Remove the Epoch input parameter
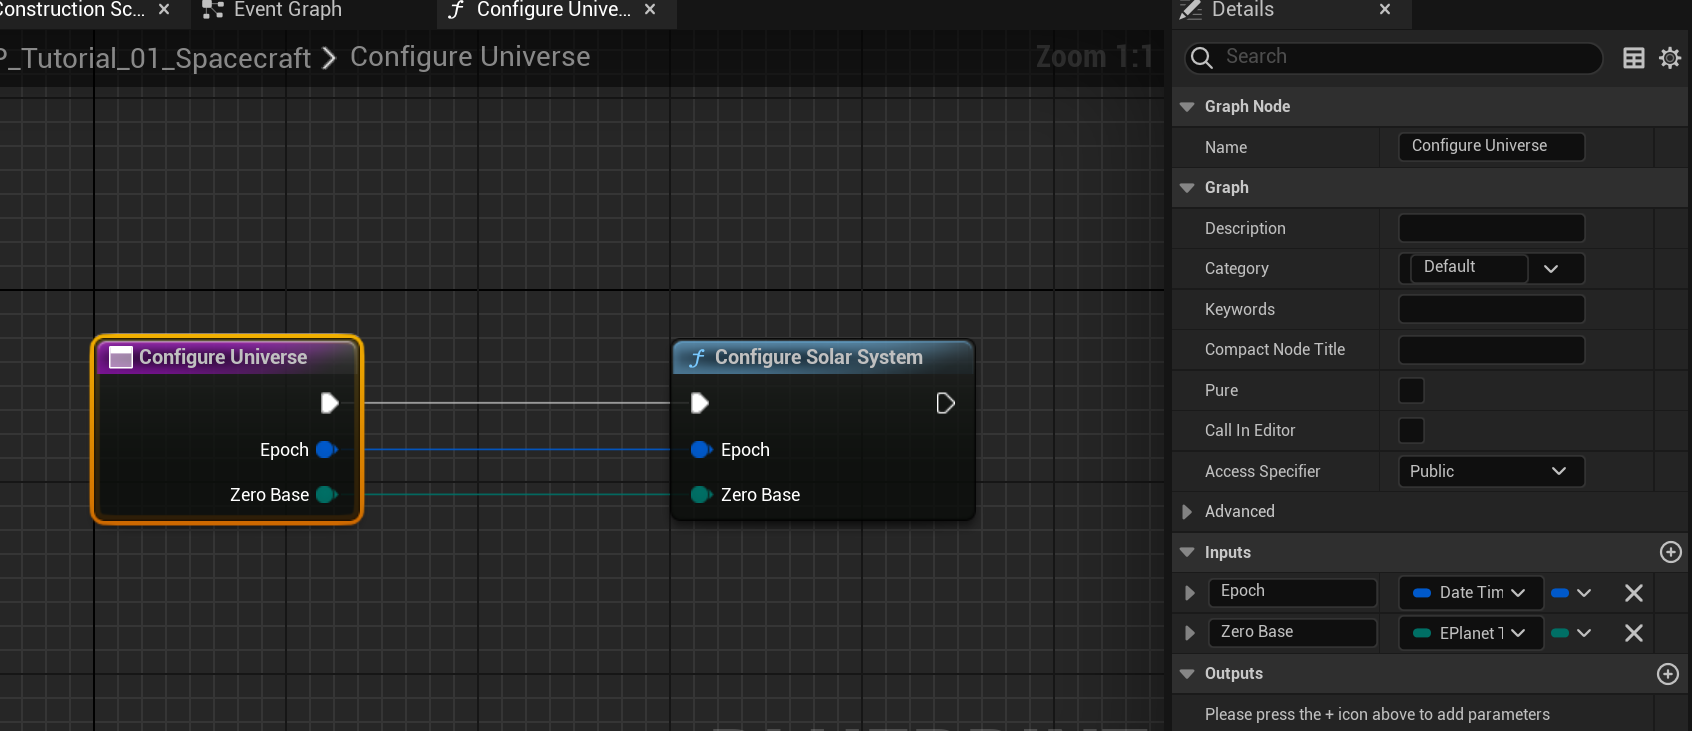Image resolution: width=1692 pixels, height=731 pixels. coord(1633,593)
